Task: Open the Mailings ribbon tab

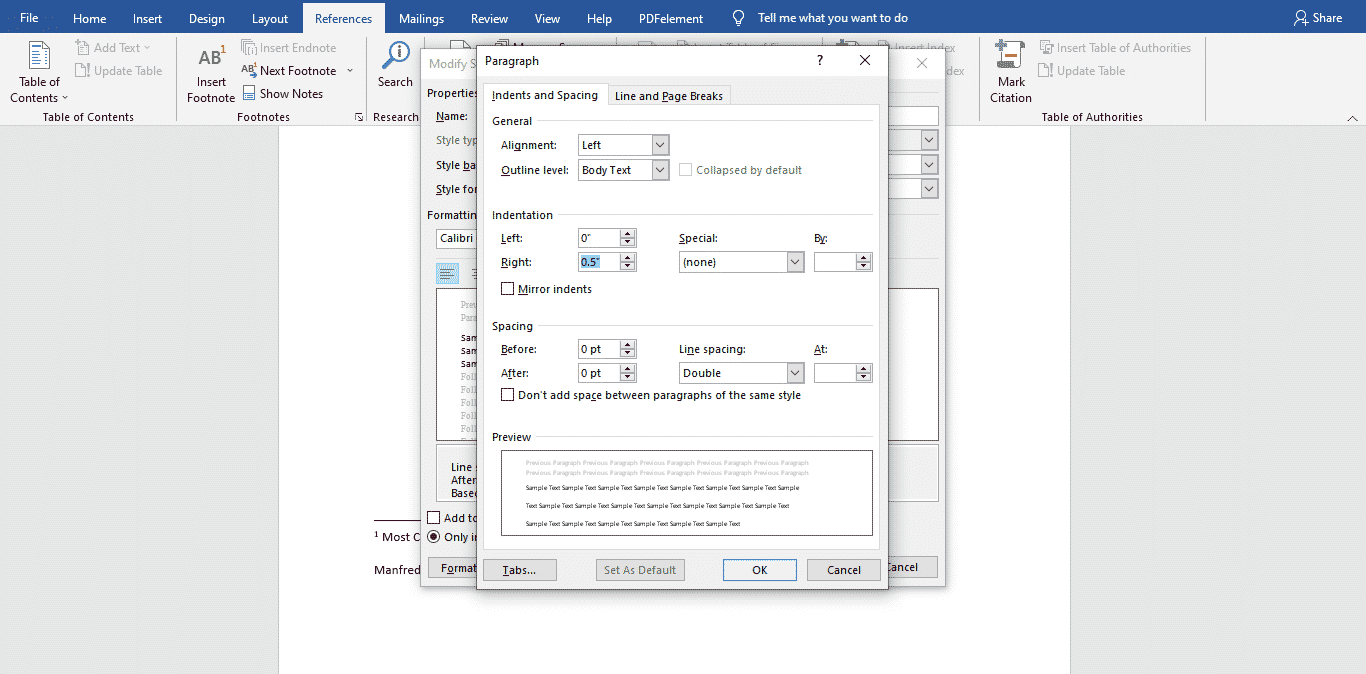Action: [x=421, y=17]
